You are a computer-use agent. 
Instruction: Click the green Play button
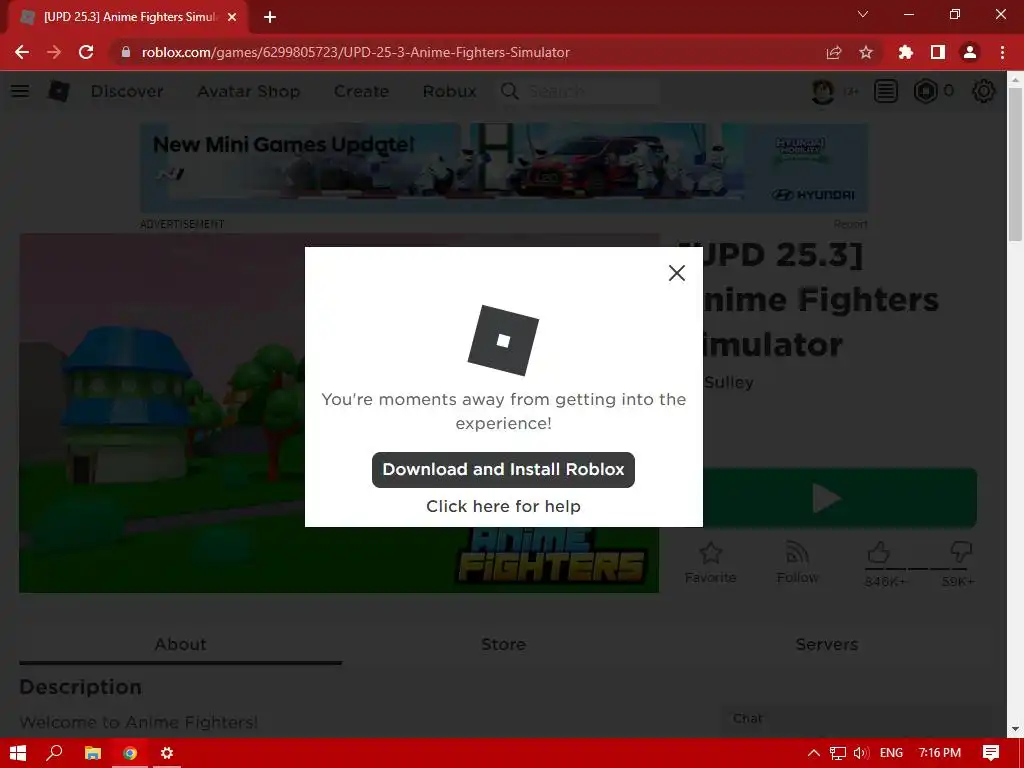(839, 498)
